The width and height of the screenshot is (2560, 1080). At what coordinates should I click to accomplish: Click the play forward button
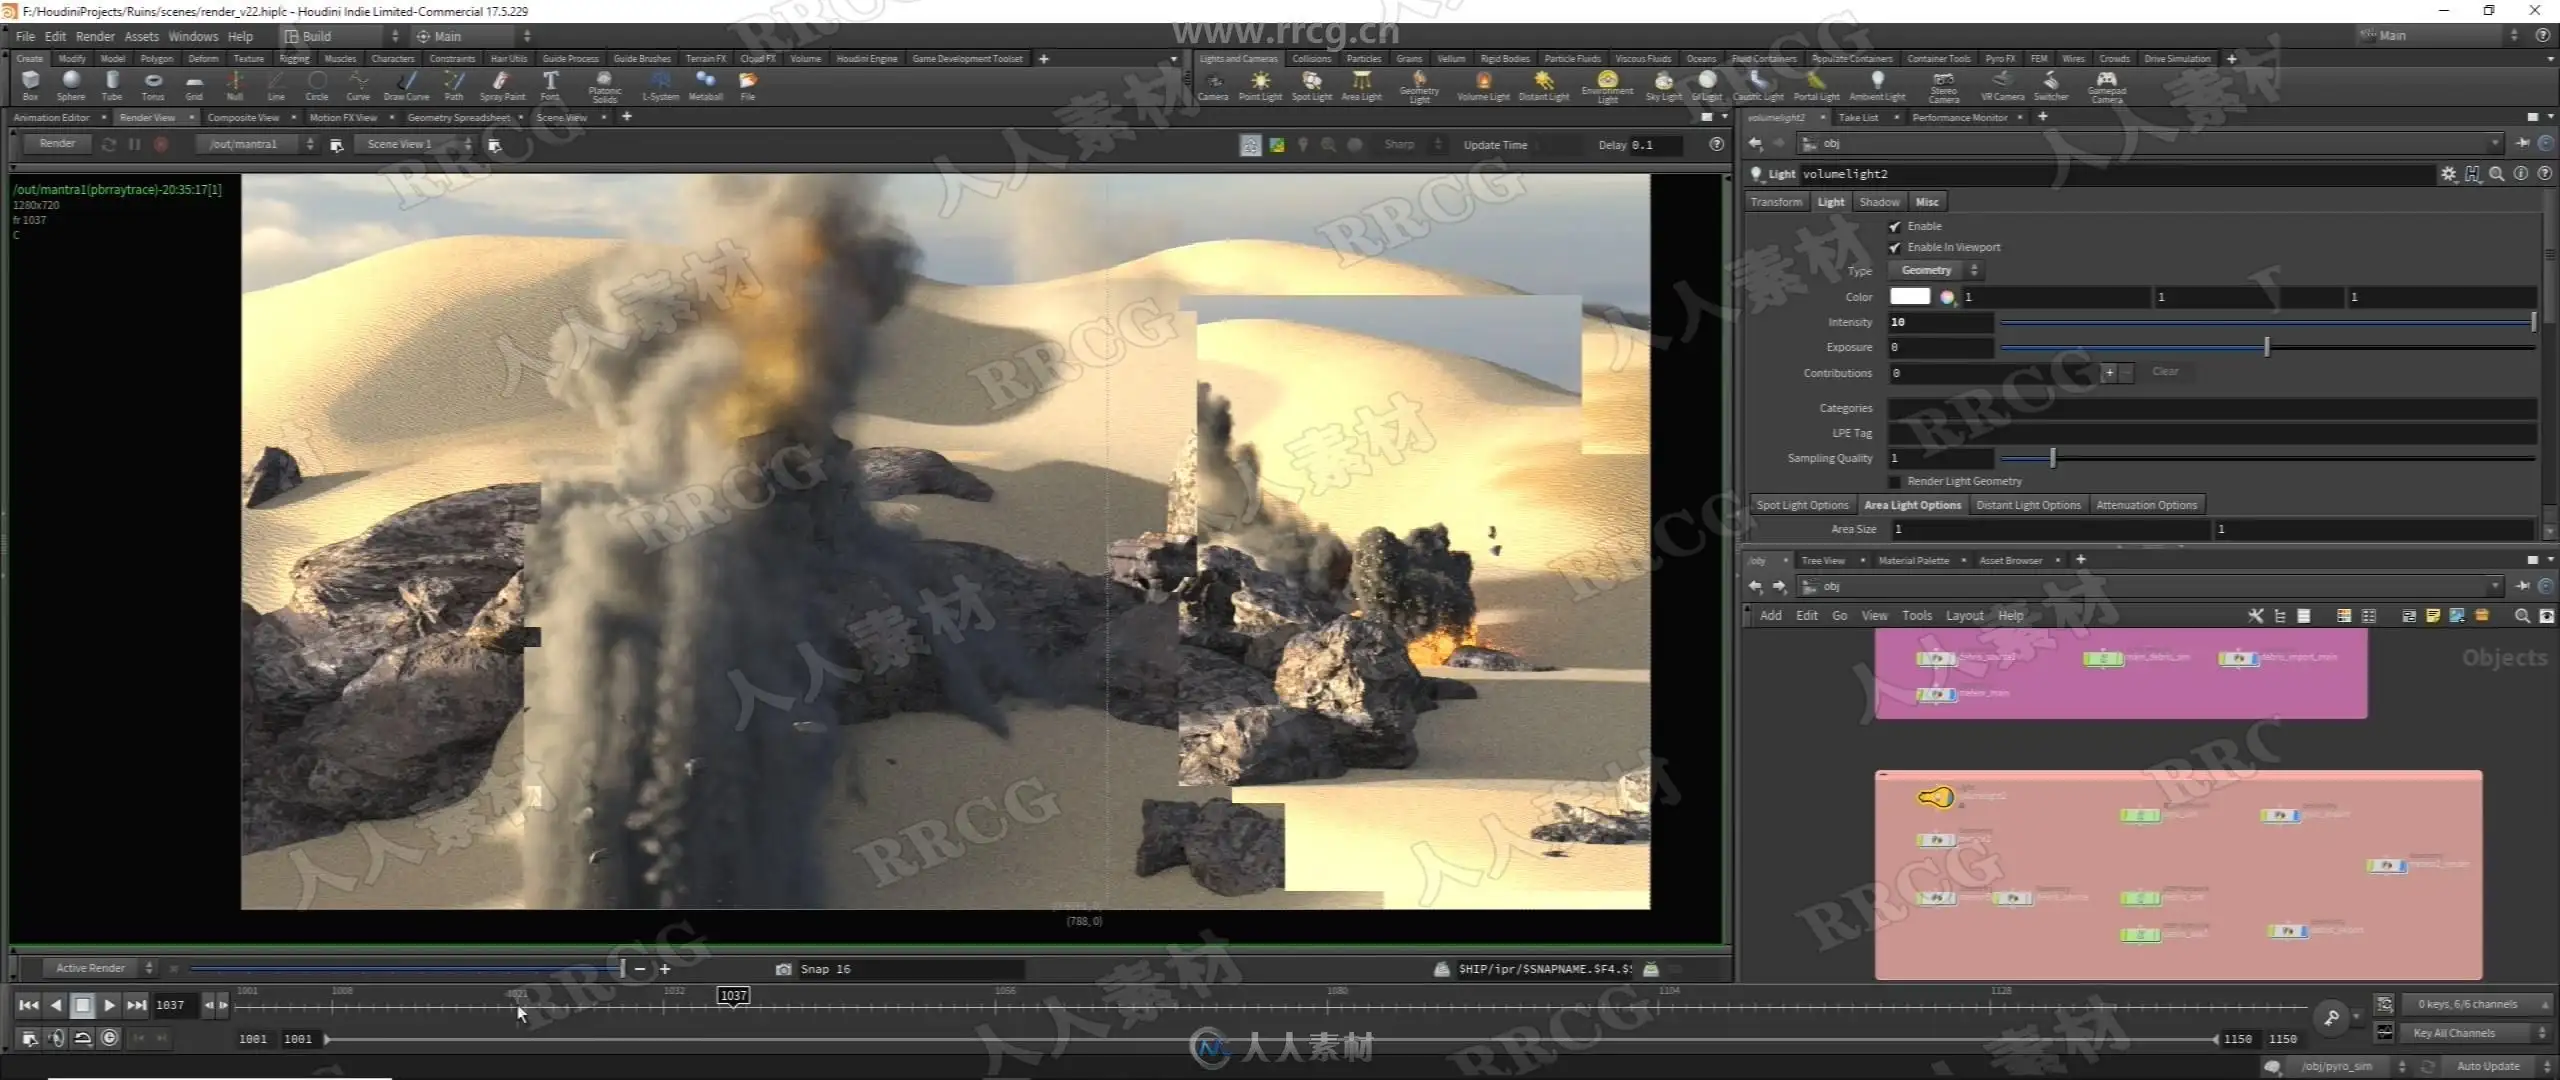tap(110, 1005)
